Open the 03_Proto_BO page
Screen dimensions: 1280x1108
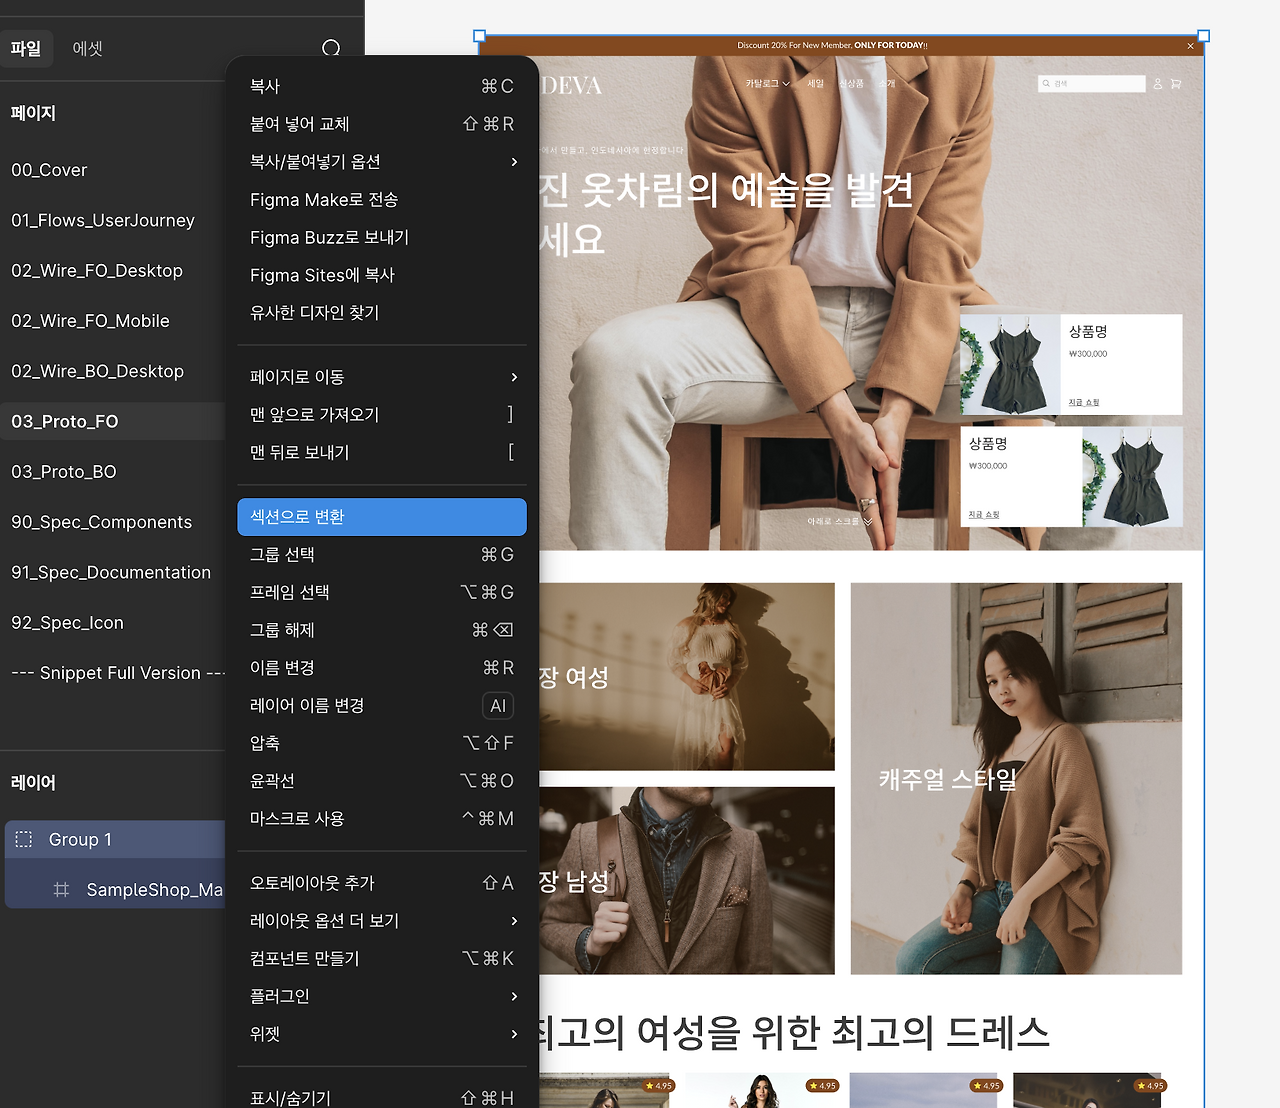(x=63, y=471)
